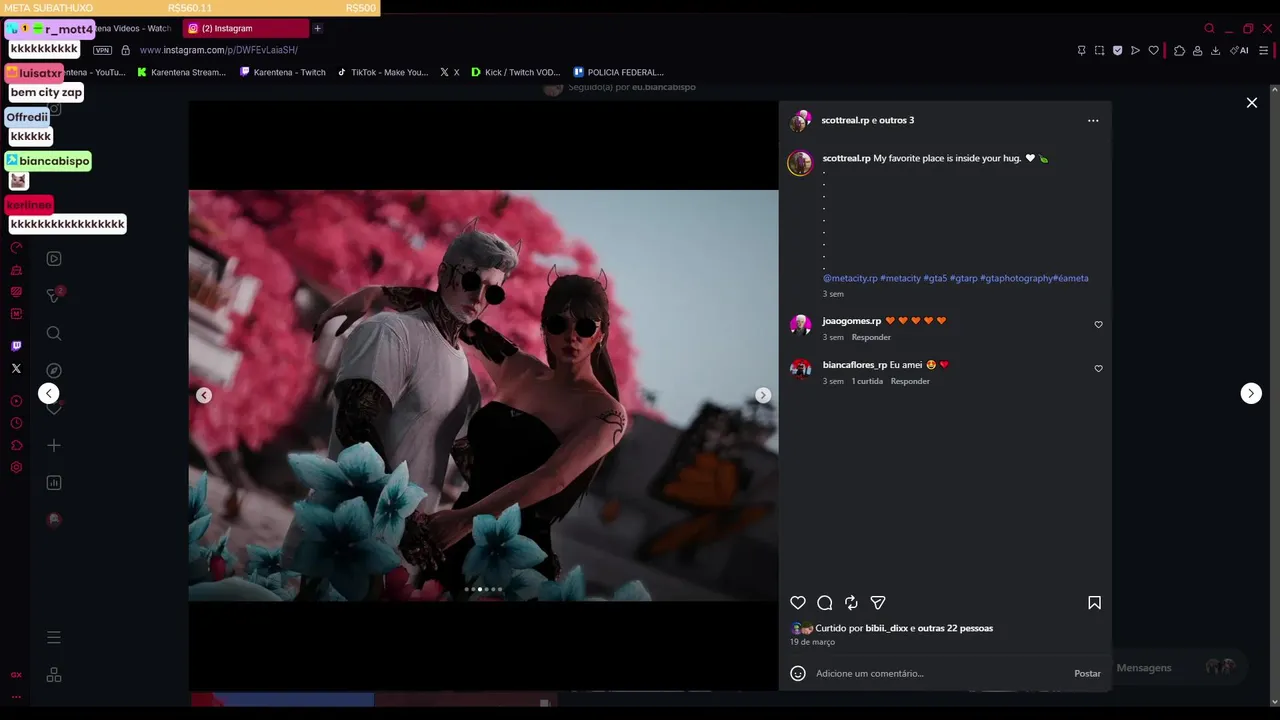Open Instagram Reels icon in left nav
Image resolution: width=1280 pixels, height=720 pixels.
[54, 259]
